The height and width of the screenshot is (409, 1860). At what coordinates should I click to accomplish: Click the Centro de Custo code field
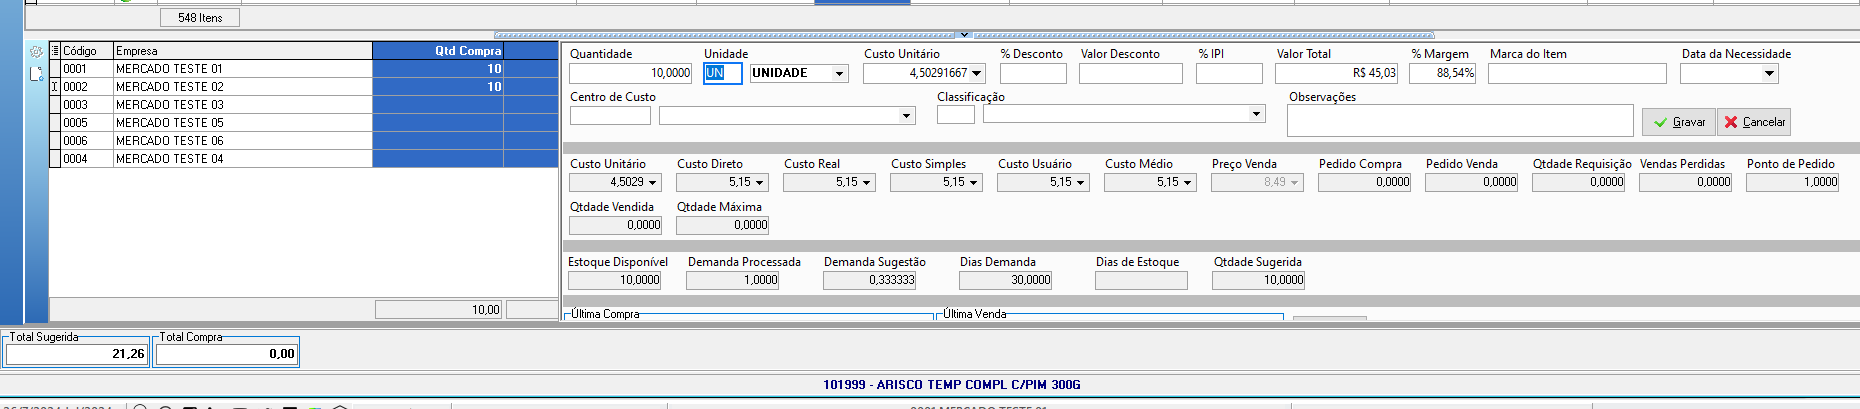(610, 116)
